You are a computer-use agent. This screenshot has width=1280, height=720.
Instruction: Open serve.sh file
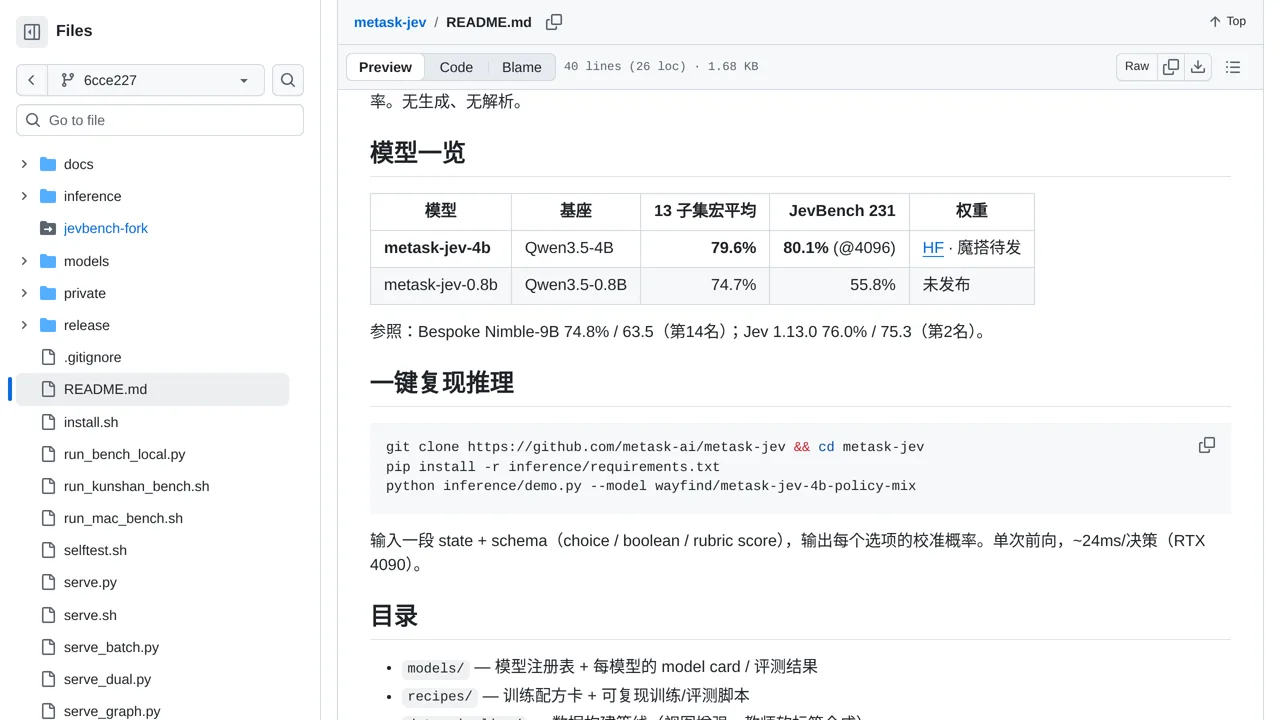click(x=90, y=615)
